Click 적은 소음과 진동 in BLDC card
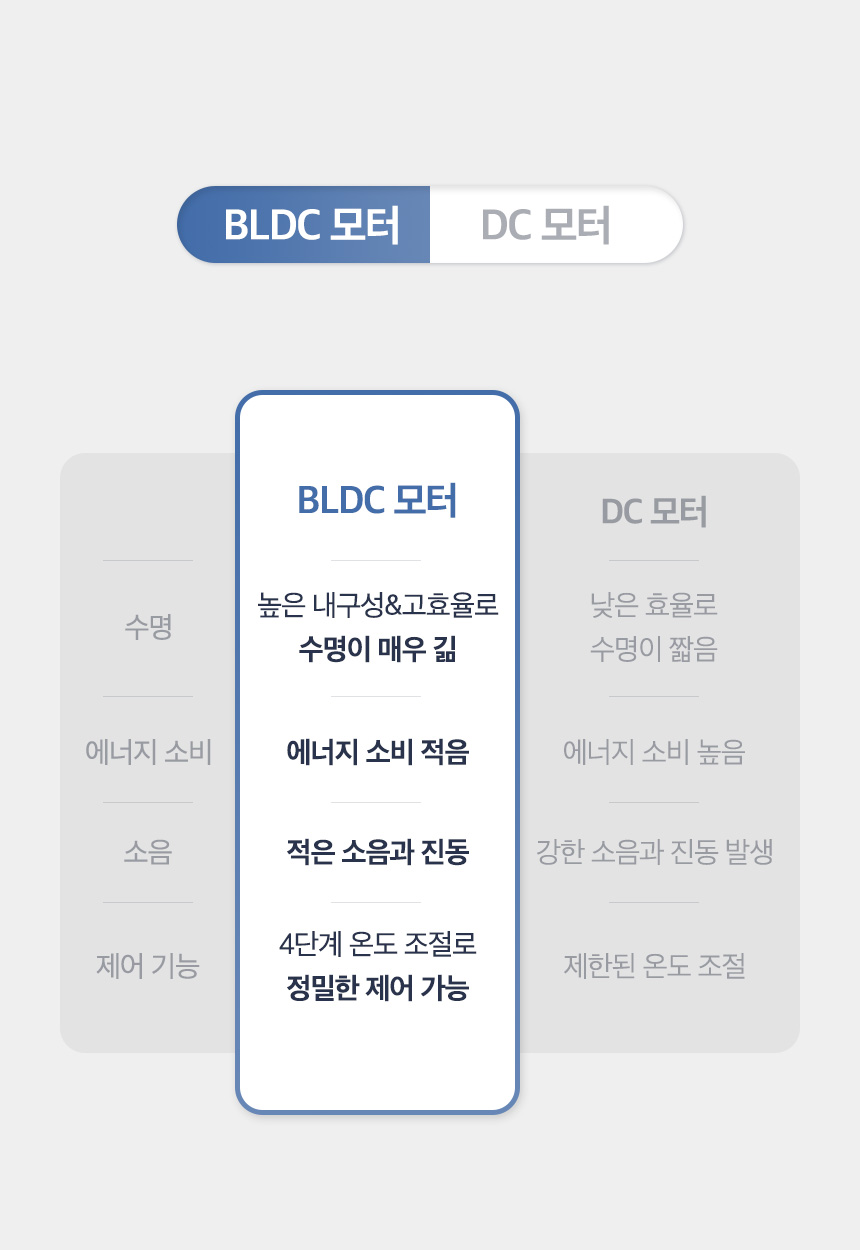This screenshot has height=1250, width=860. click(377, 852)
